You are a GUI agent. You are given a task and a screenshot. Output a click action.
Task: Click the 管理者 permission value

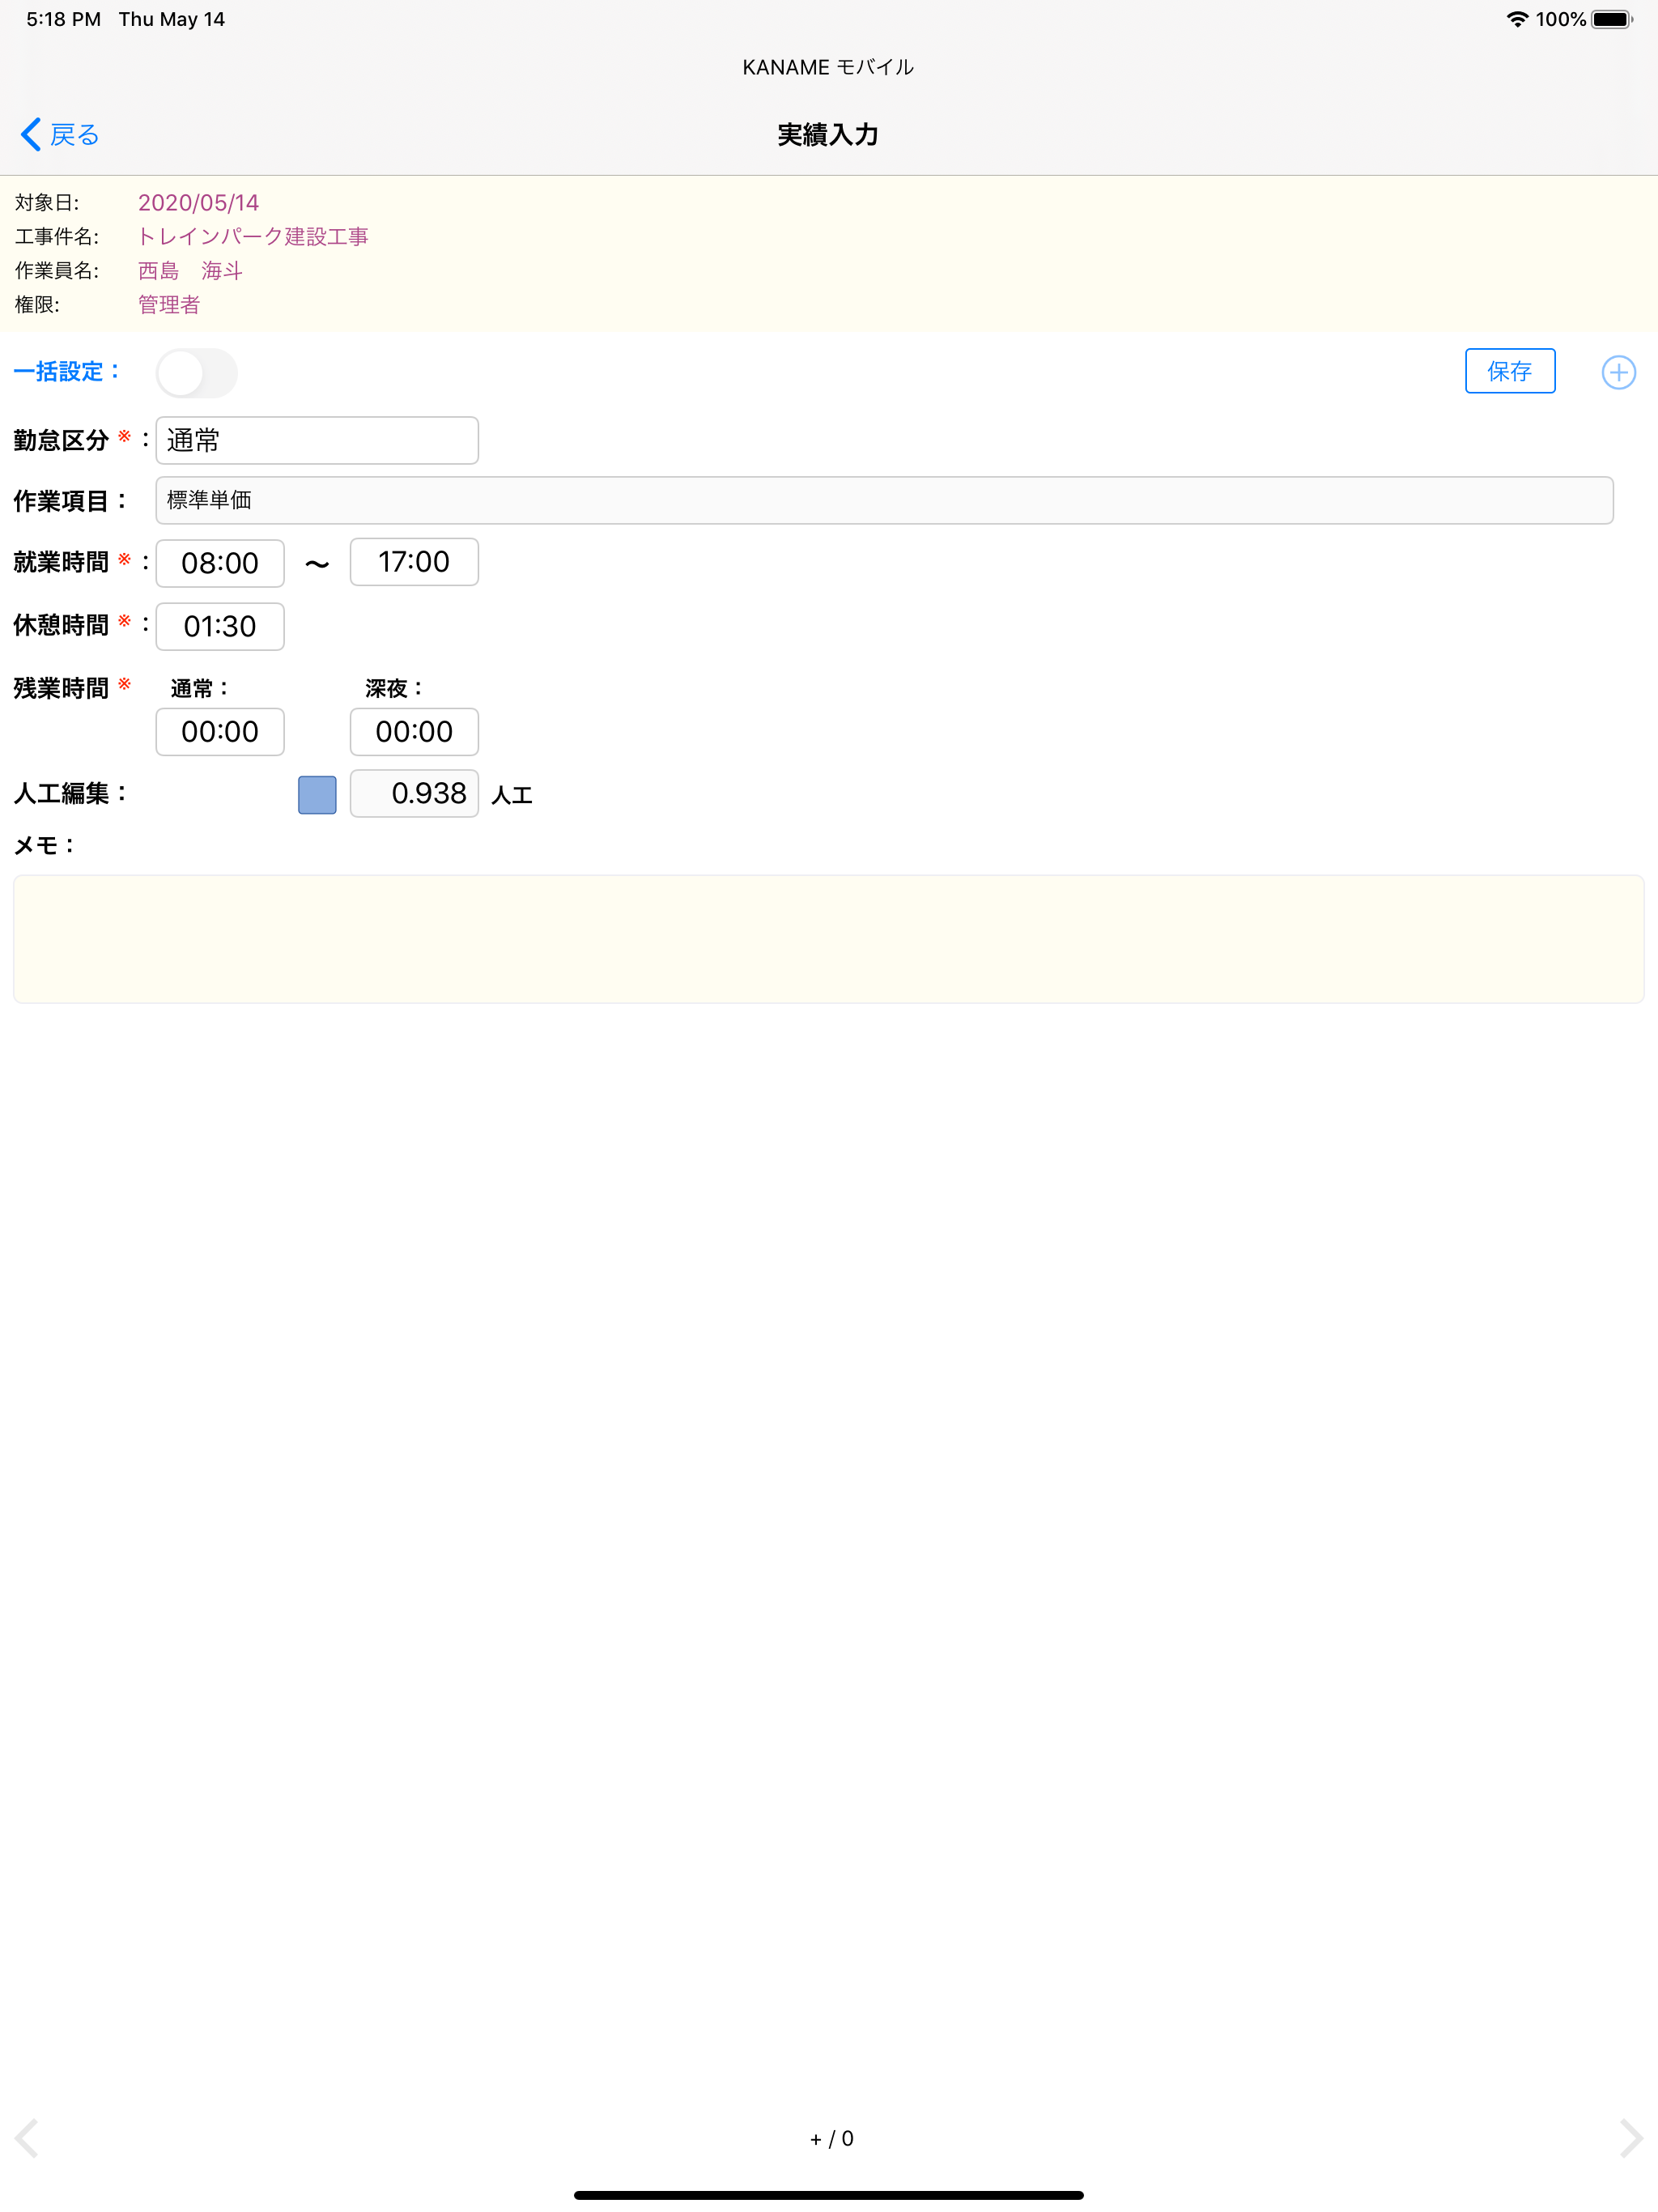pos(169,305)
